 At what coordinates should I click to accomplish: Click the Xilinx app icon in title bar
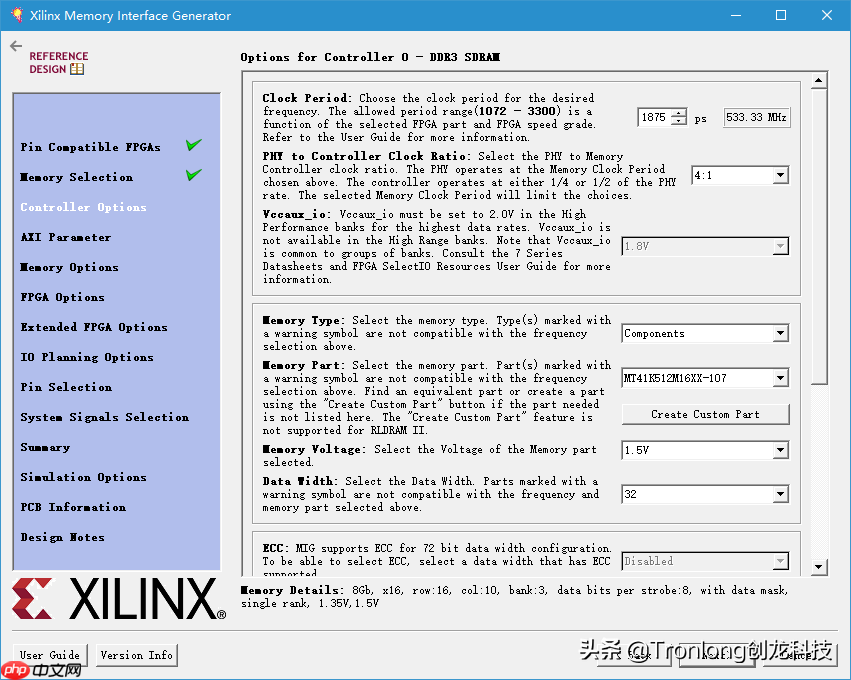pyautogui.click(x=17, y=15)
